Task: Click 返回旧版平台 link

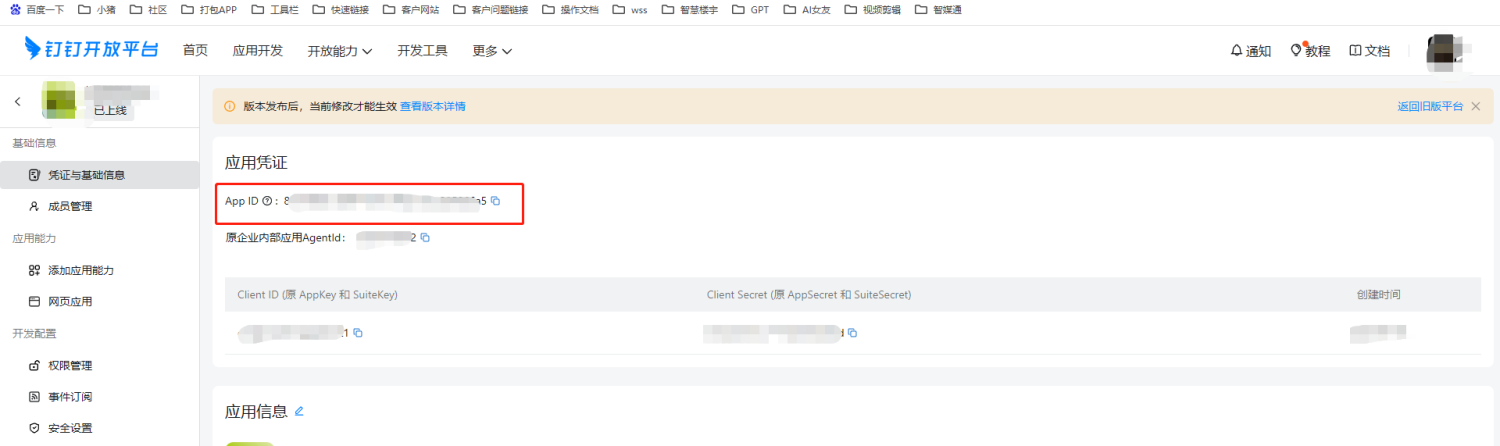Action: 1430,106
